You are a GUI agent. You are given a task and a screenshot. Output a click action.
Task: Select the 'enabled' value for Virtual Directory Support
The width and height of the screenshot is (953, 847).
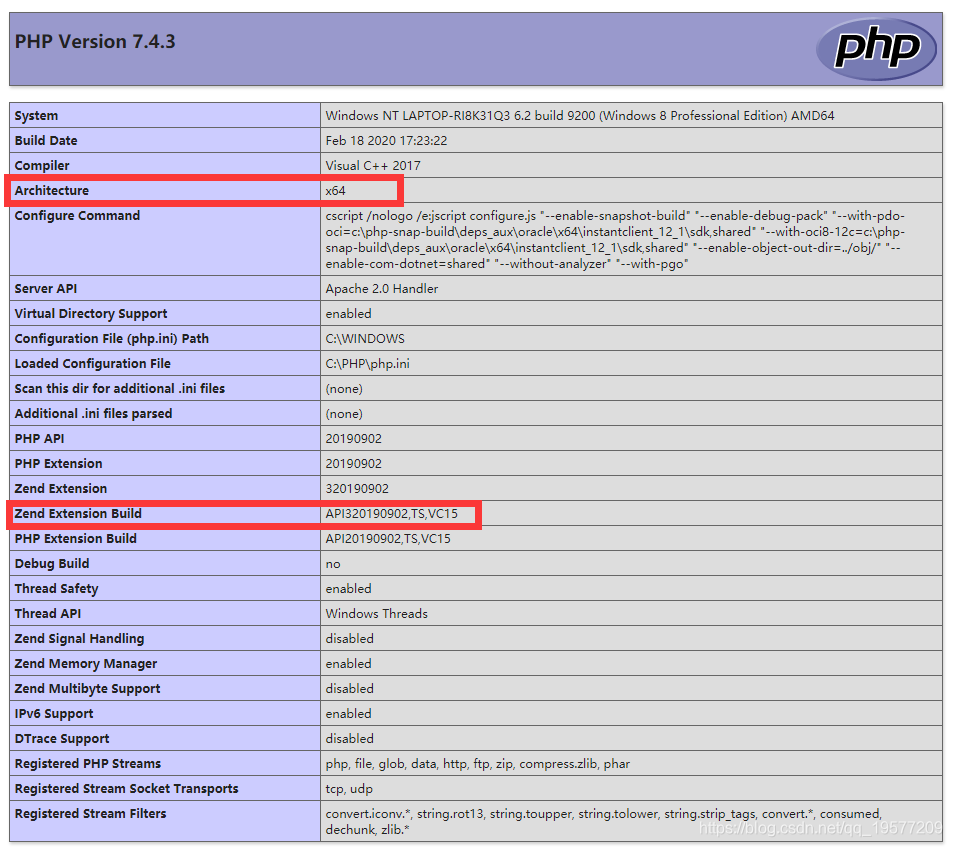[348, 314]
